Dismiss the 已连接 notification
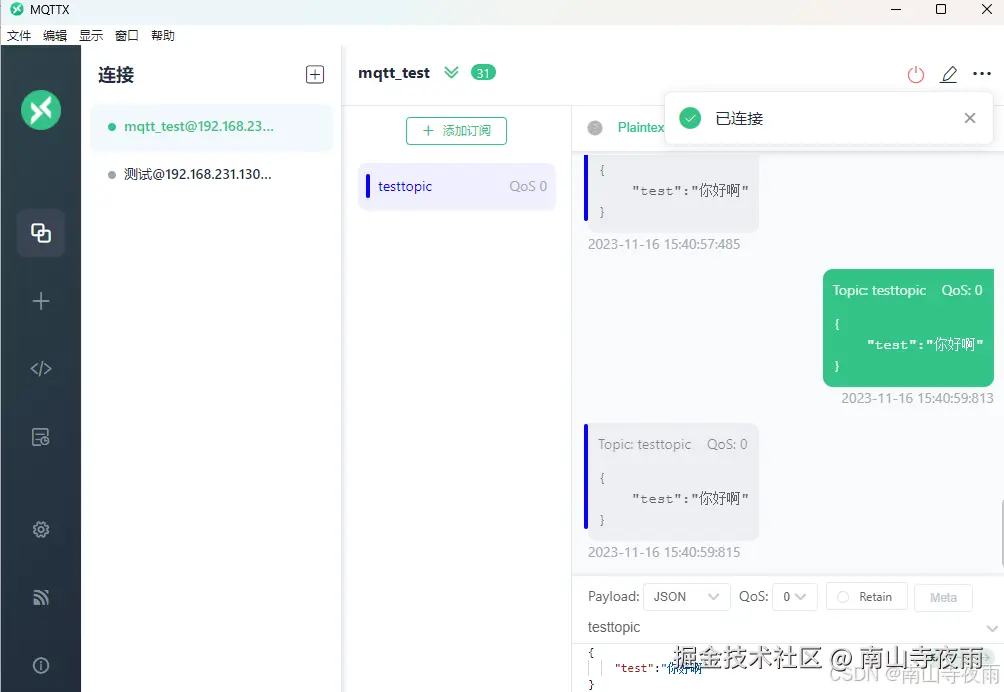This screenshot has width=1004, height=692. 969,117
